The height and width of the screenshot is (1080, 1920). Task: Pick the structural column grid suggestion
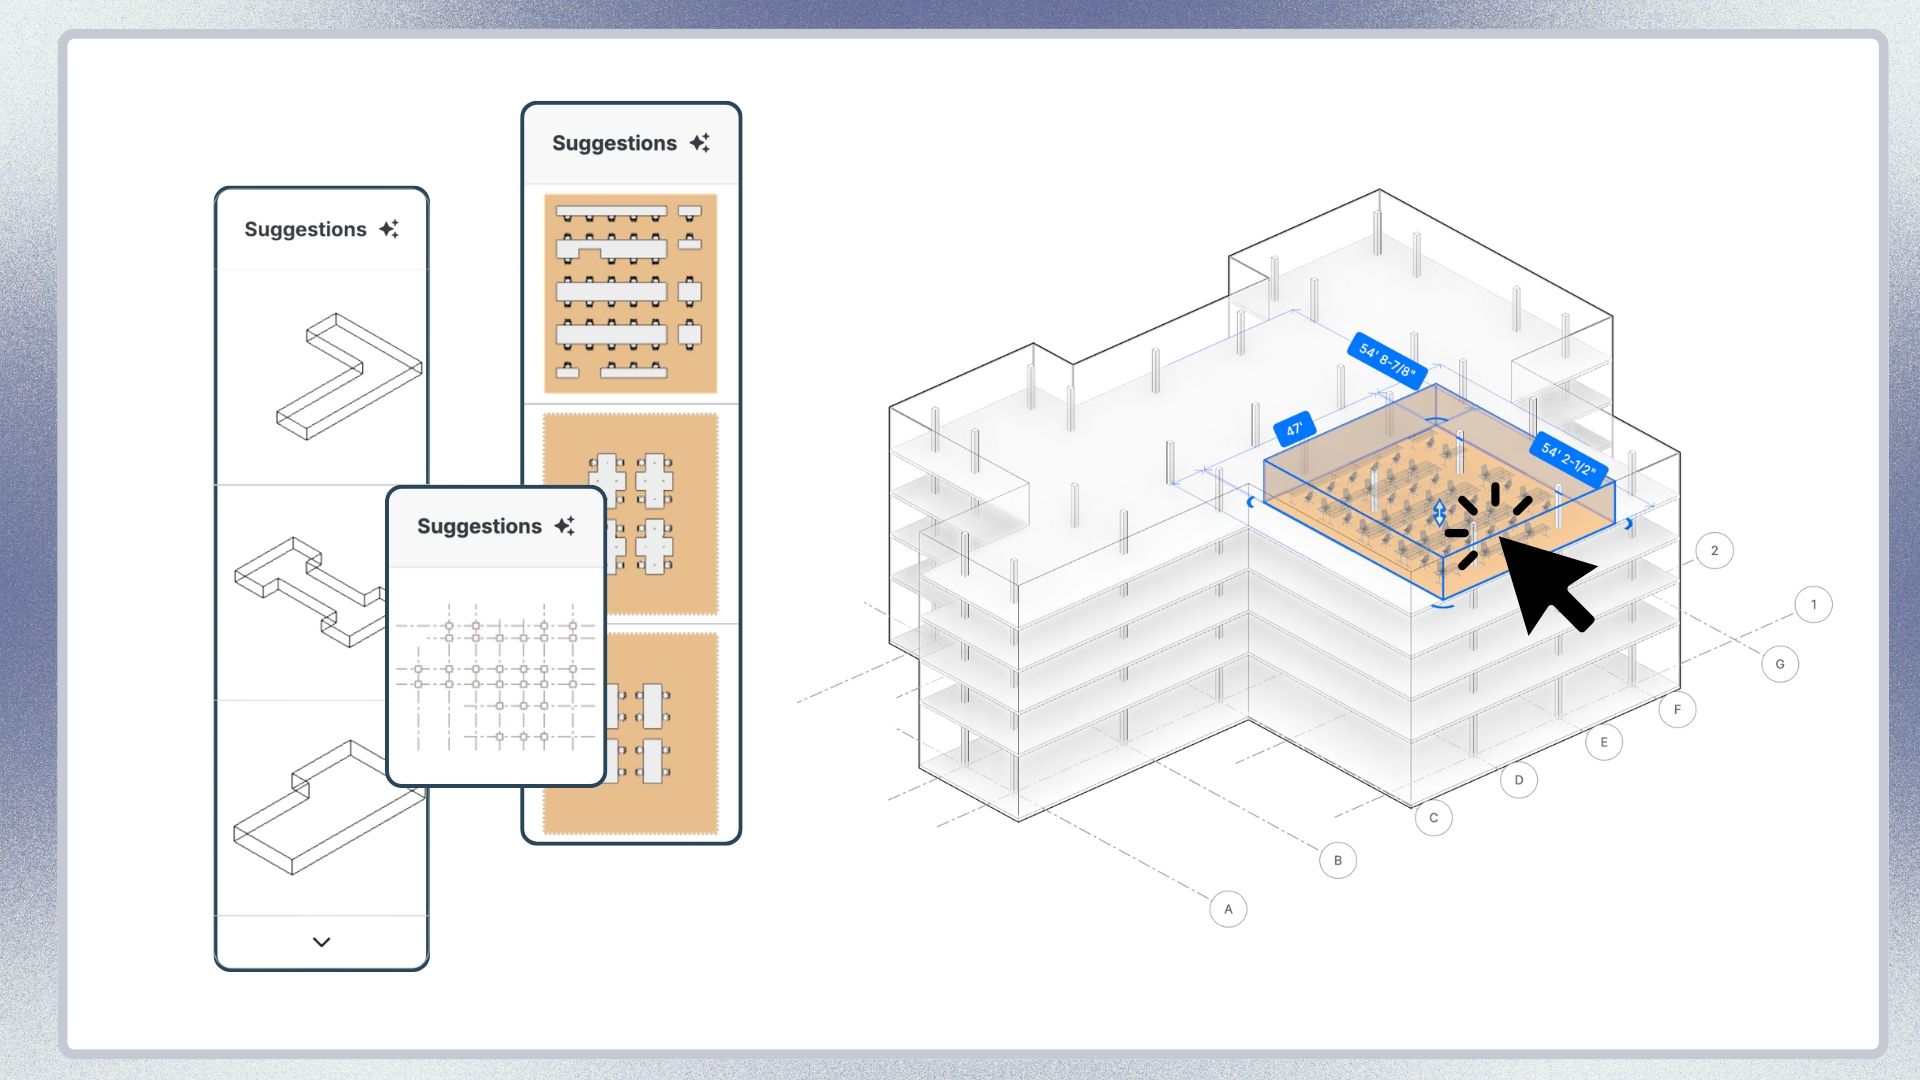496,678
